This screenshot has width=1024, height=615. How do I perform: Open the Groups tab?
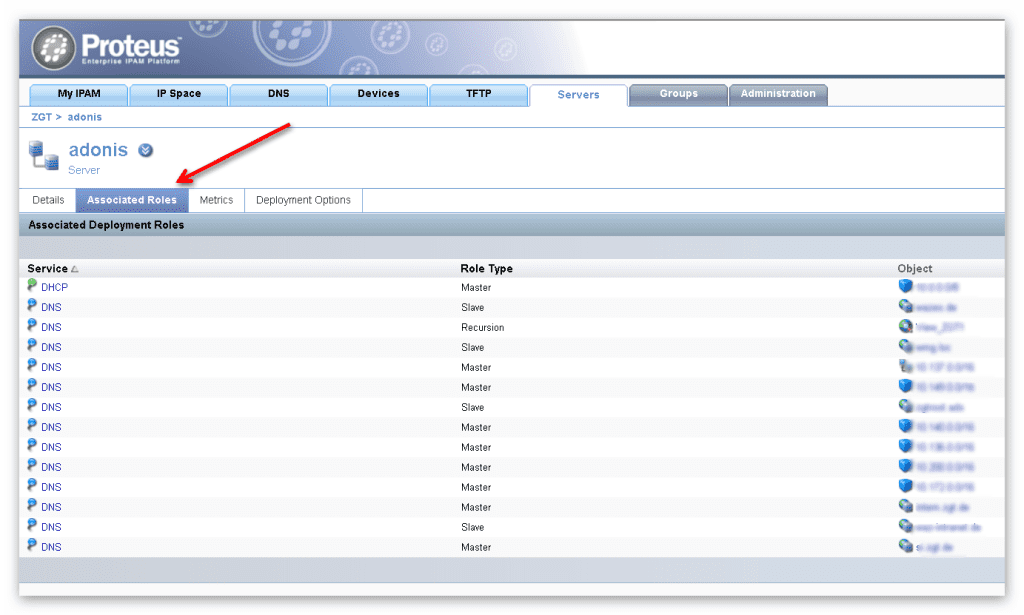679,94
